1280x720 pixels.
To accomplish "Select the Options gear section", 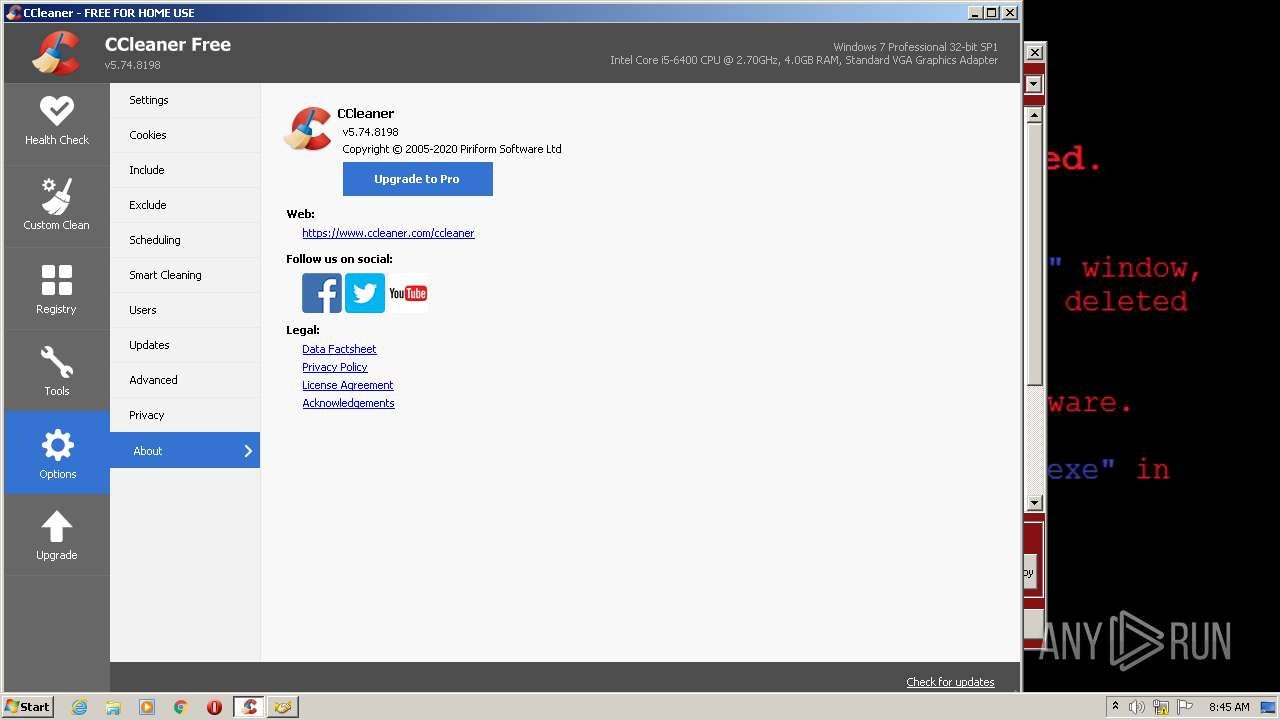I will click(57, 453).
